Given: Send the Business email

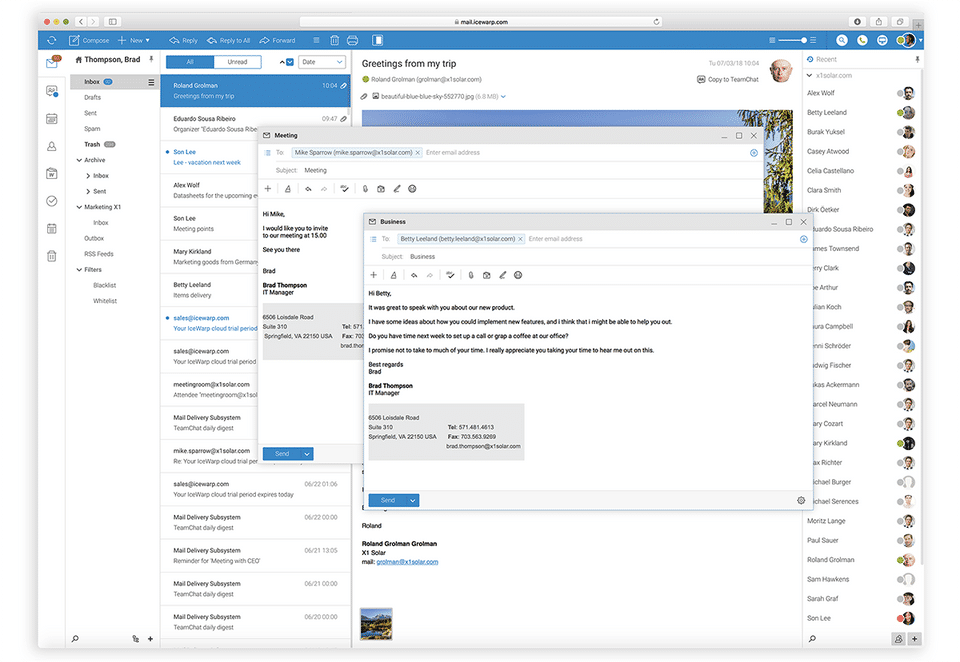Looking at the screenshot, I should tap(388, 501).
